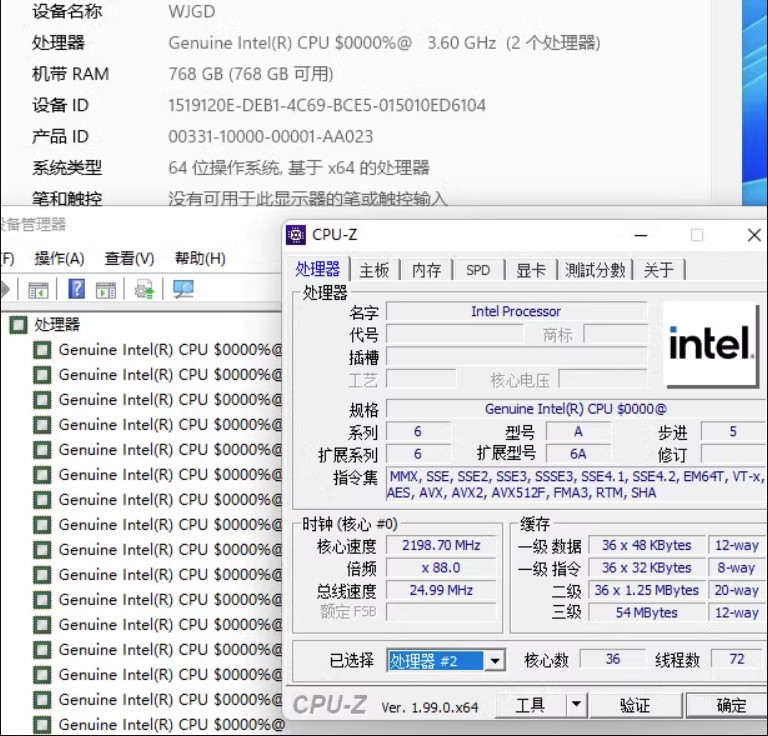Image resolution: width=768 pixels, height=736 pixels.
Task: Open the 帮助(H) menu in Device Manager
Action: (200, 259)
